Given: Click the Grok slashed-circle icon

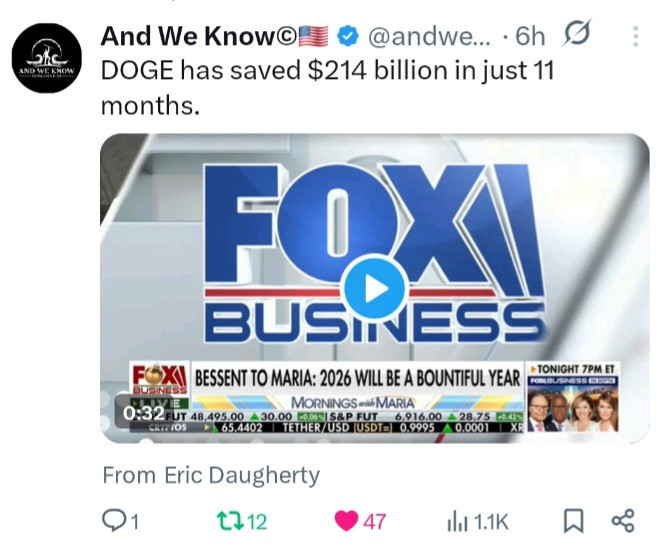Looking at the screenshot, I should [577, 33].
